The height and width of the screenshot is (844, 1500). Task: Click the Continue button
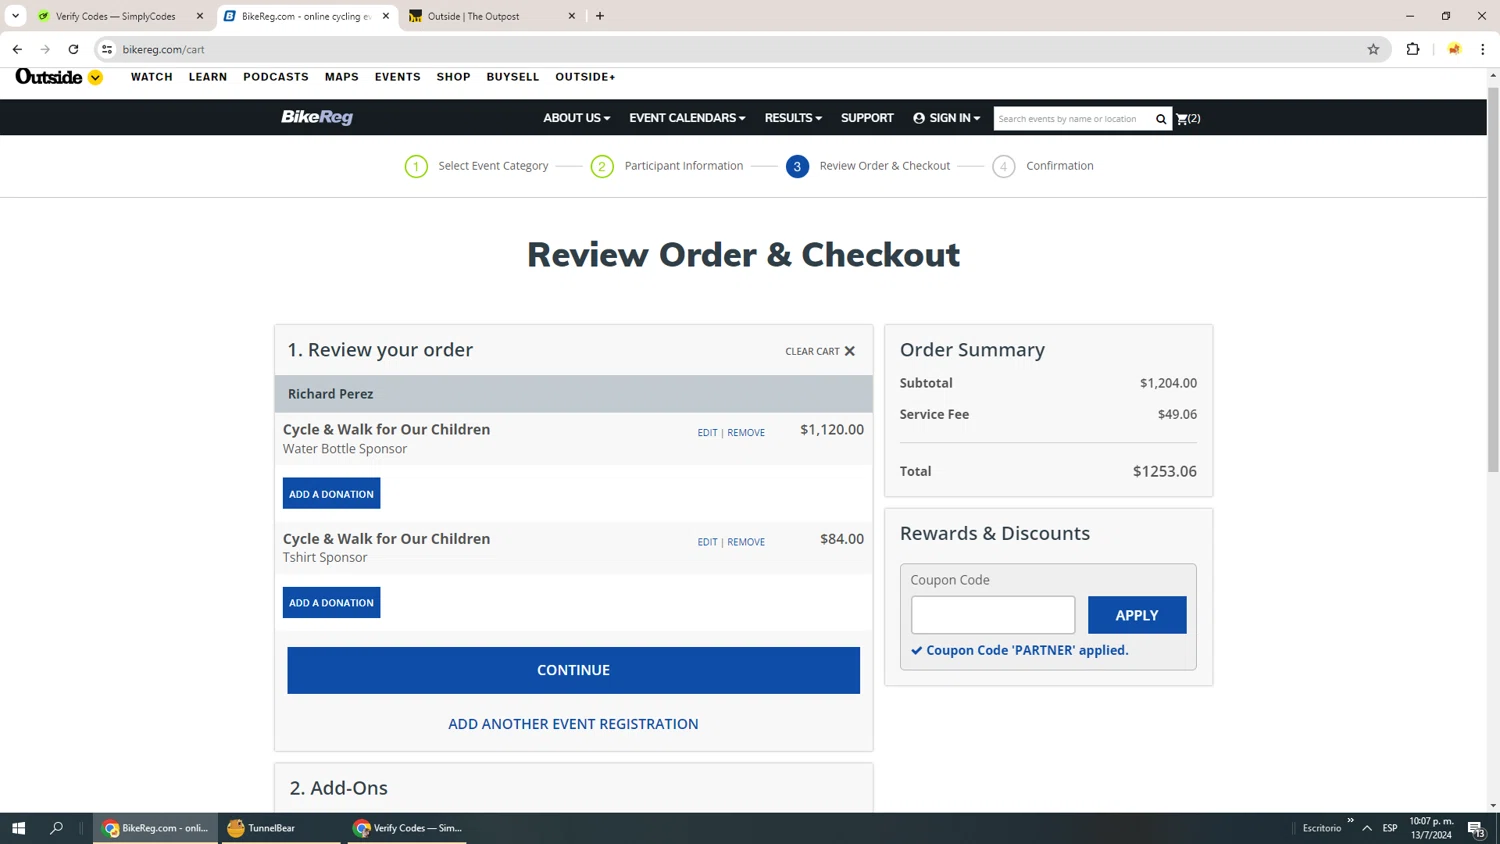coord(573,670)
